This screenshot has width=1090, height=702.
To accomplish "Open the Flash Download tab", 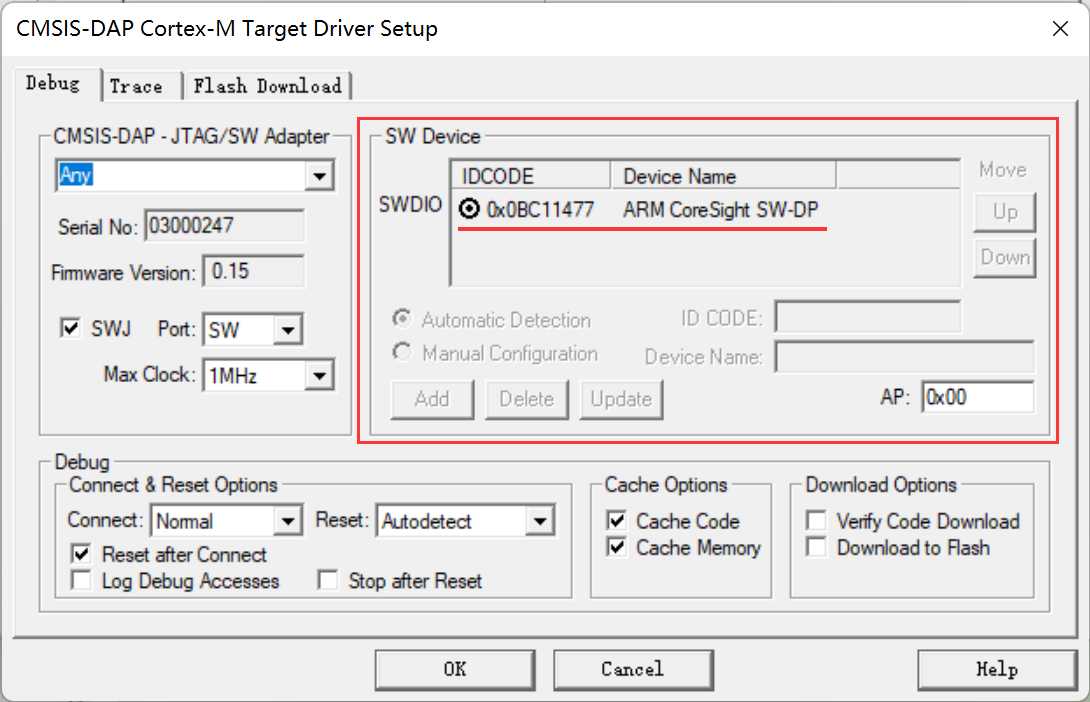I will [x=267, y=86].
